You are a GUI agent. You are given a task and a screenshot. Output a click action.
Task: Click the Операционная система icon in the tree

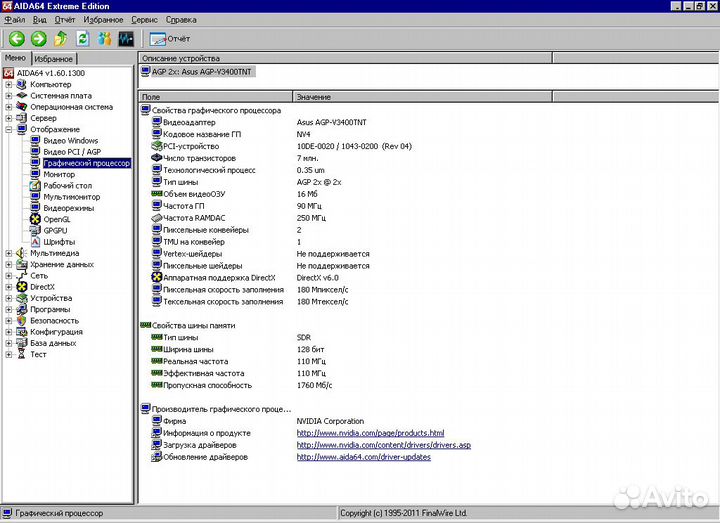pos(22,107)
